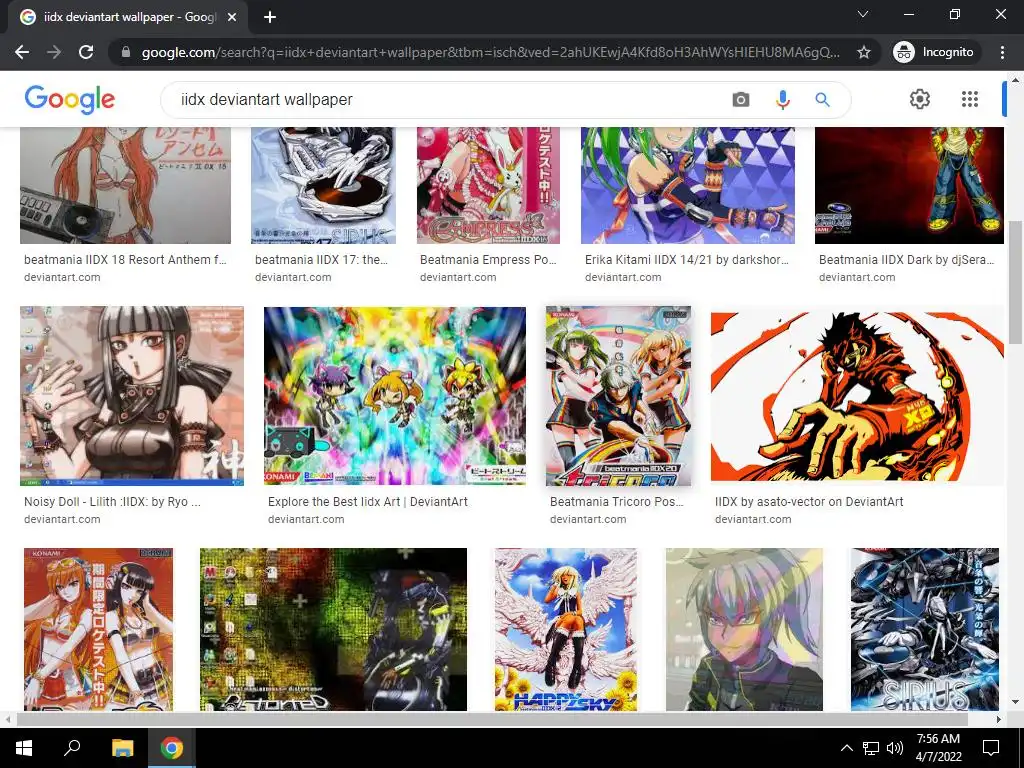Click 'Erika Kitami IIDX 14/21 by darkshor...' title

click(686, 260)
